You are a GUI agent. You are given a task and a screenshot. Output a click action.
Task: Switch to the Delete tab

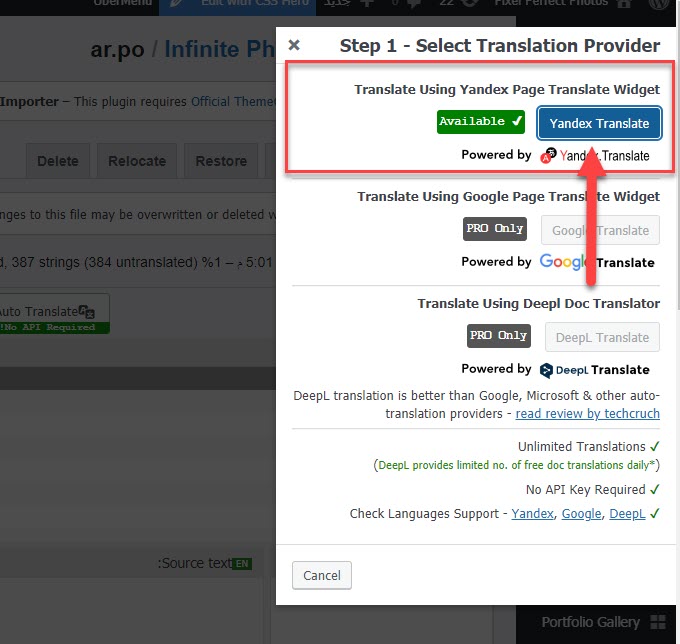[x=58, y=161]
